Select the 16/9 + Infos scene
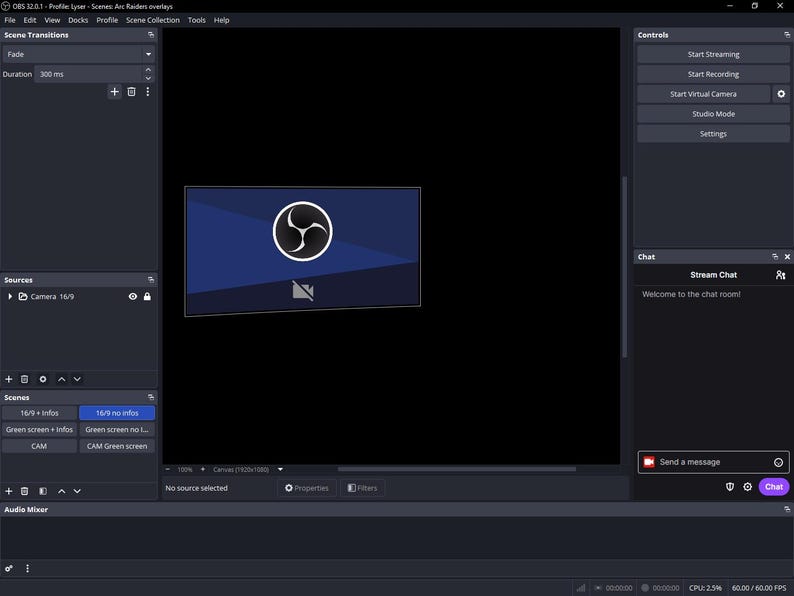Image resolution: width=794 pixels, height=596 pixels. (39, 413)
